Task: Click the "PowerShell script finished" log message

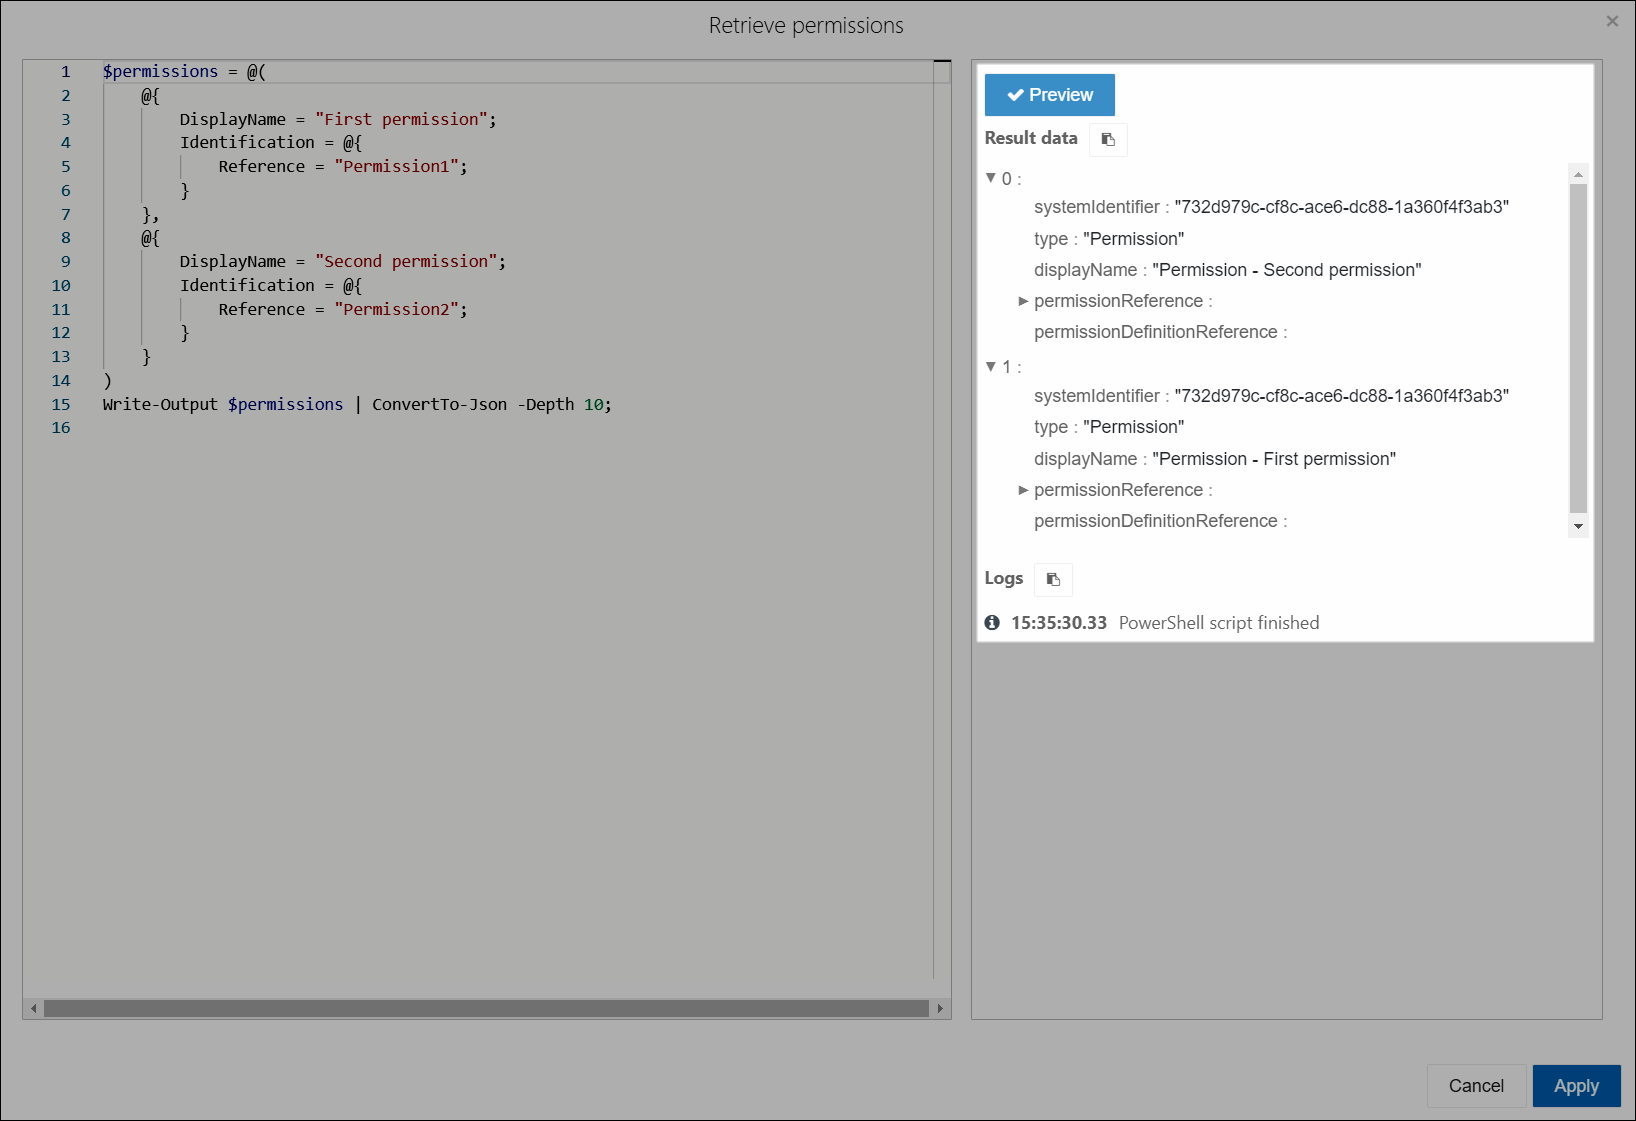Action: tap(1219, 623)
